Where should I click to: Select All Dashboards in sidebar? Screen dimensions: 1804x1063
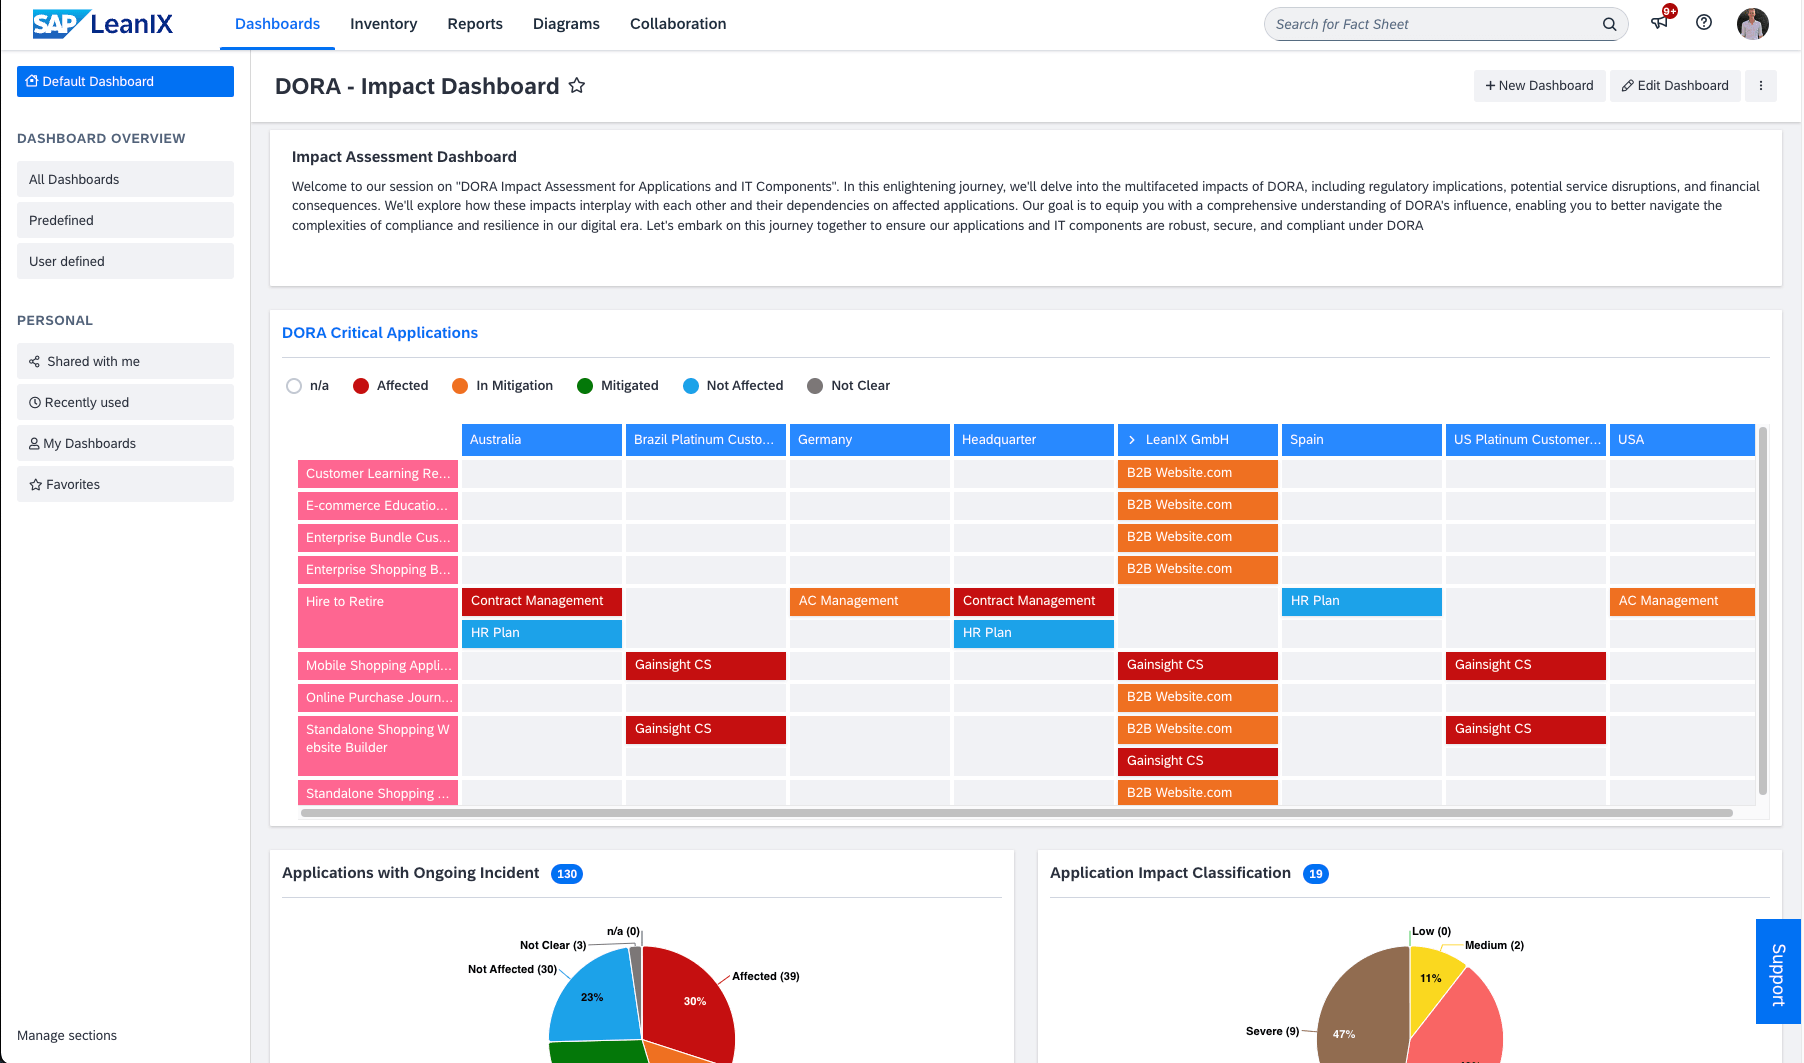(x=125, y=179)
